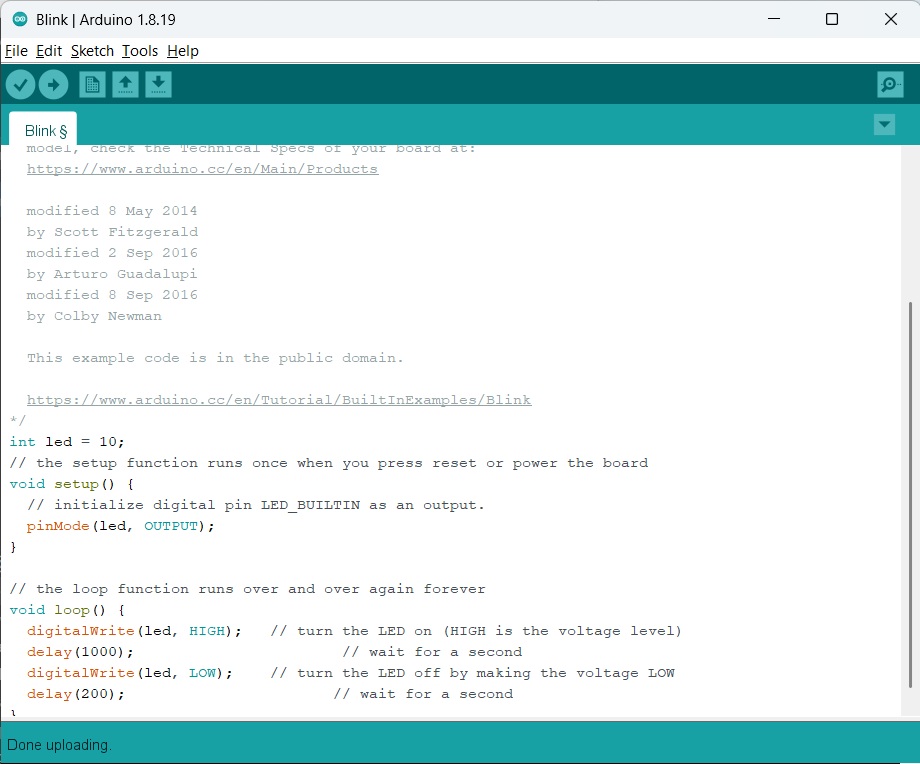Click 'modified 2 Sep 2016' comment line
Image resolution: width=920 pixels, height=764 pixels.
tap(111, 253)
